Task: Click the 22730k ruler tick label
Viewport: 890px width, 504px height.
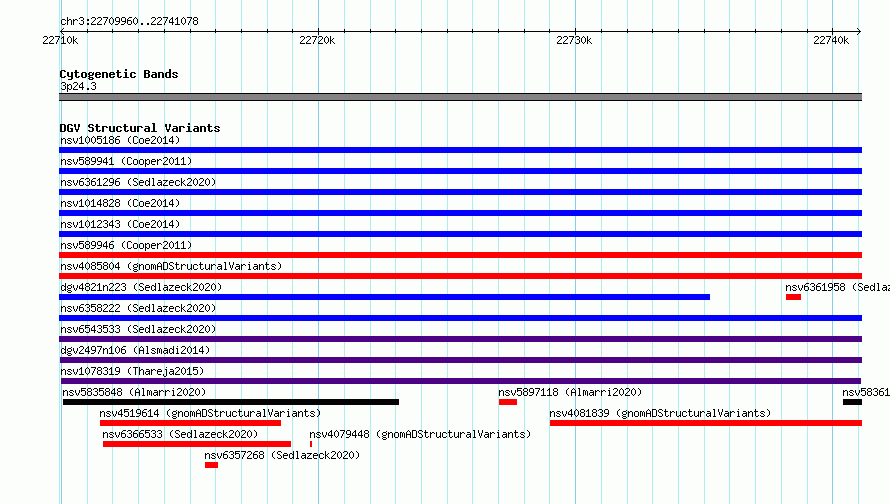Action: tap(574, 40)
